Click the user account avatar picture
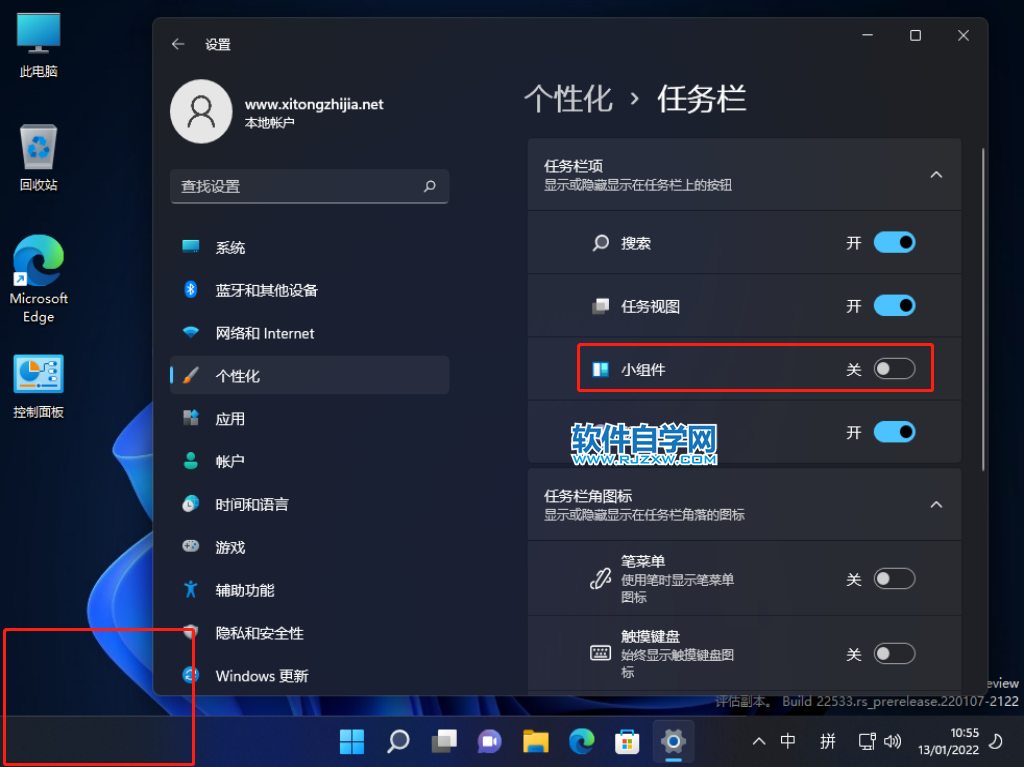The image size is (1024, 767). point(201,112)
